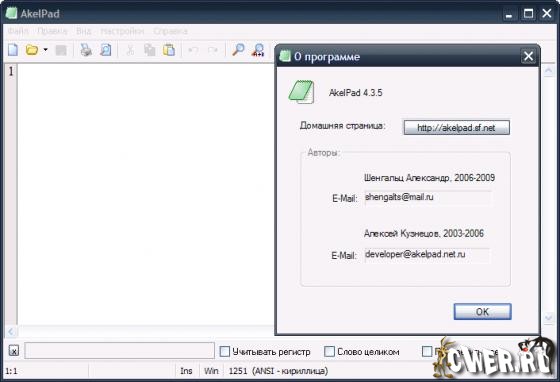This screenshot has width=560, height=382.
Task: Click the Paste clipboard toolbar icon
Action: pyautogui.click(x=169, y=50)
